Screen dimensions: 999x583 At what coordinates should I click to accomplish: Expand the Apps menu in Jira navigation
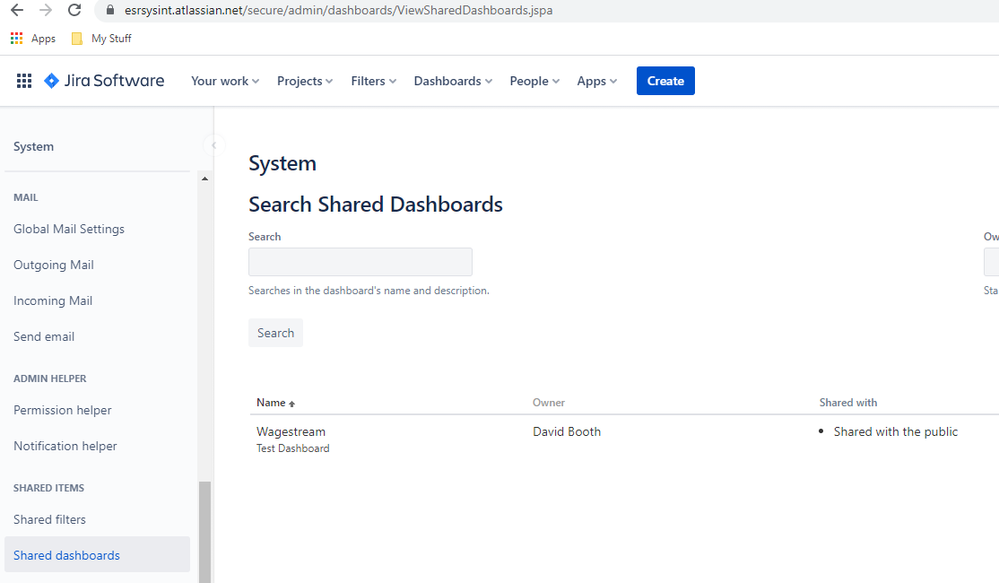click(x=597, y=81)
